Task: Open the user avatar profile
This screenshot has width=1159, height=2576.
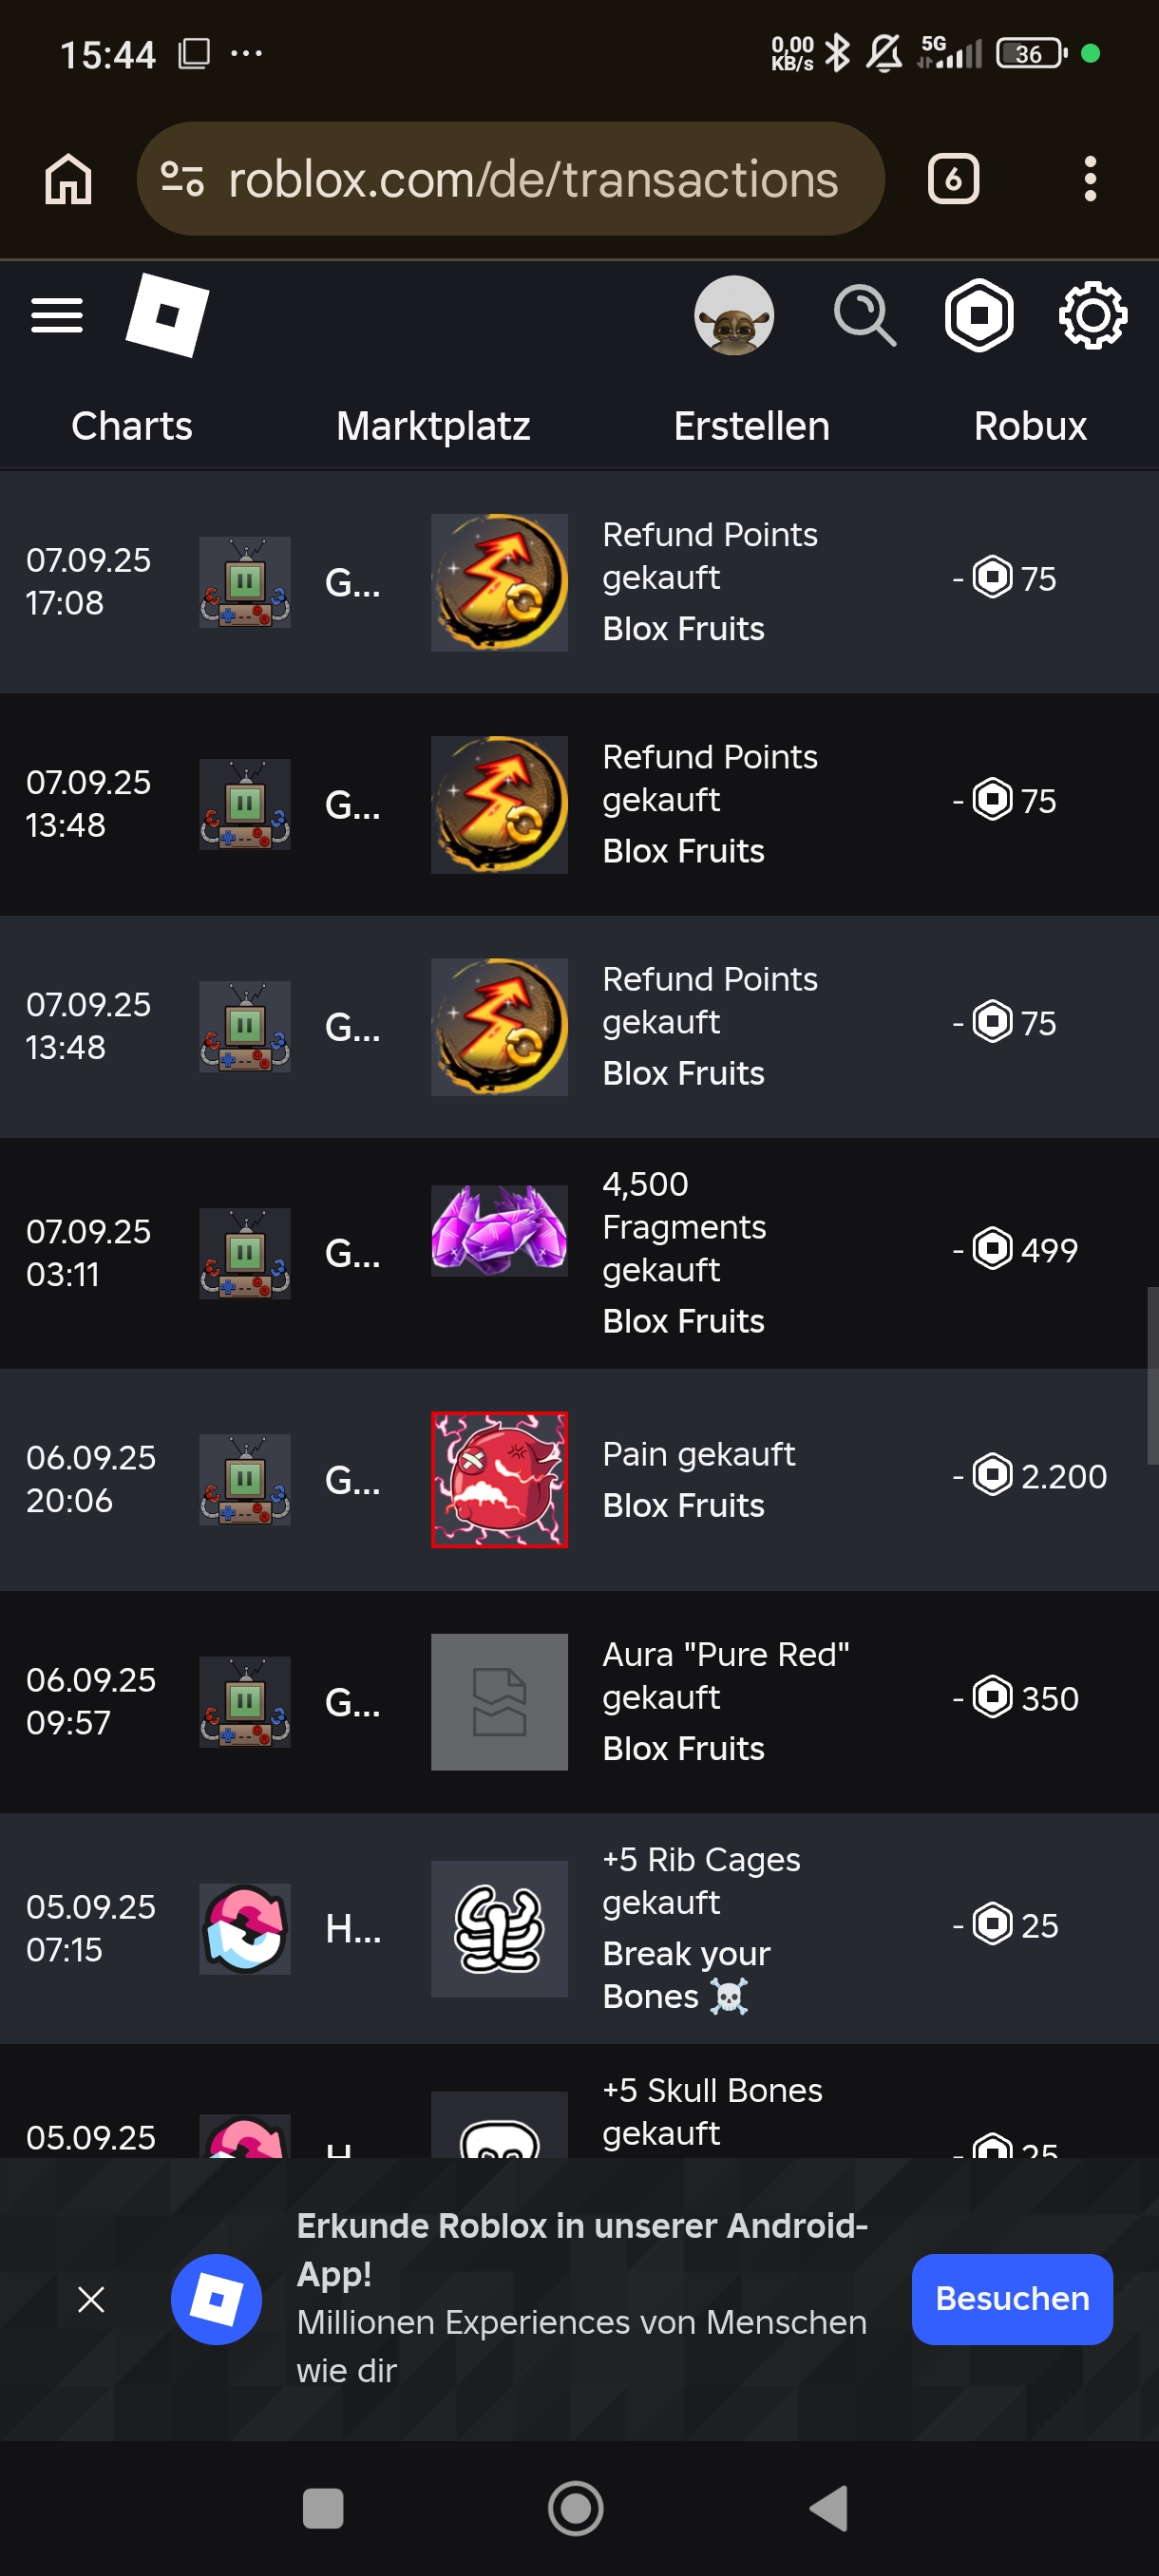Action: [x=733, y=316]
